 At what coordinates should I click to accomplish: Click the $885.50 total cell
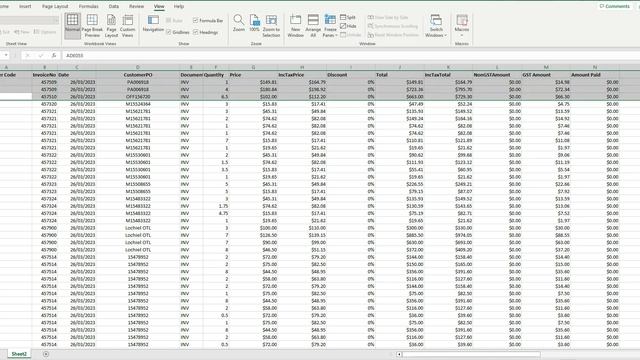(x=400, y=235)
